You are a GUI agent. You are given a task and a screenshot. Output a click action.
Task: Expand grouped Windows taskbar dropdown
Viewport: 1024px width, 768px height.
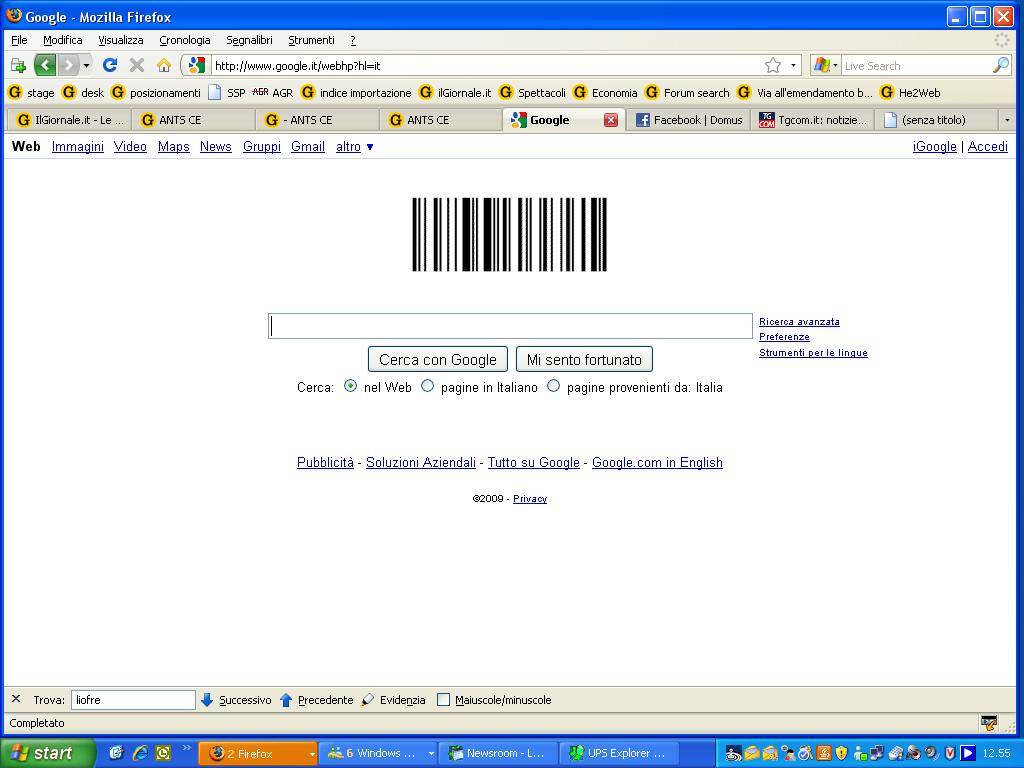point(431,754)
